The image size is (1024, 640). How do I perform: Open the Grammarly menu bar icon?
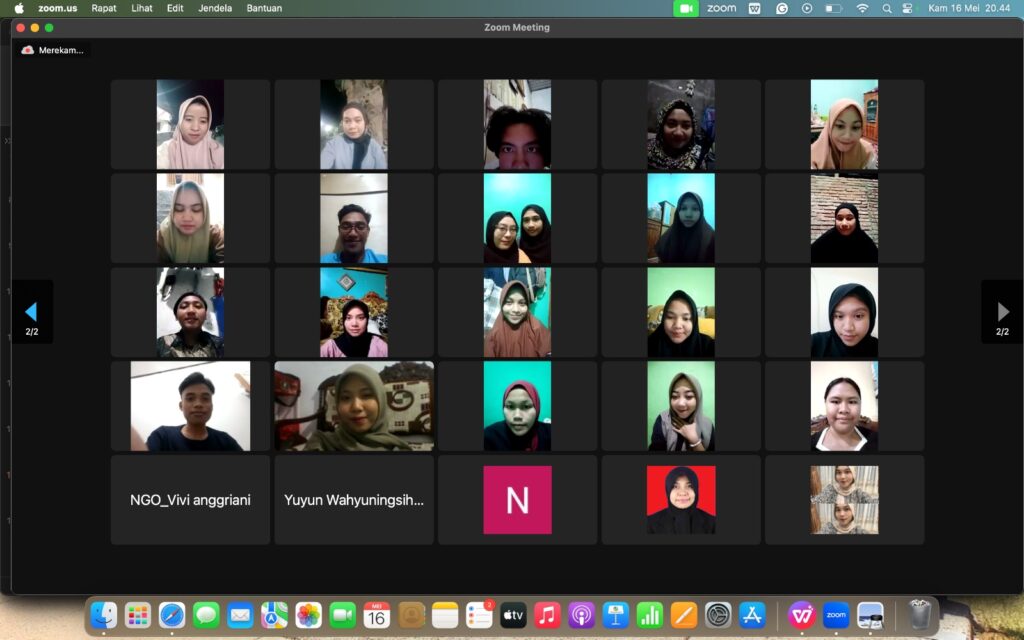pos(782,8)
